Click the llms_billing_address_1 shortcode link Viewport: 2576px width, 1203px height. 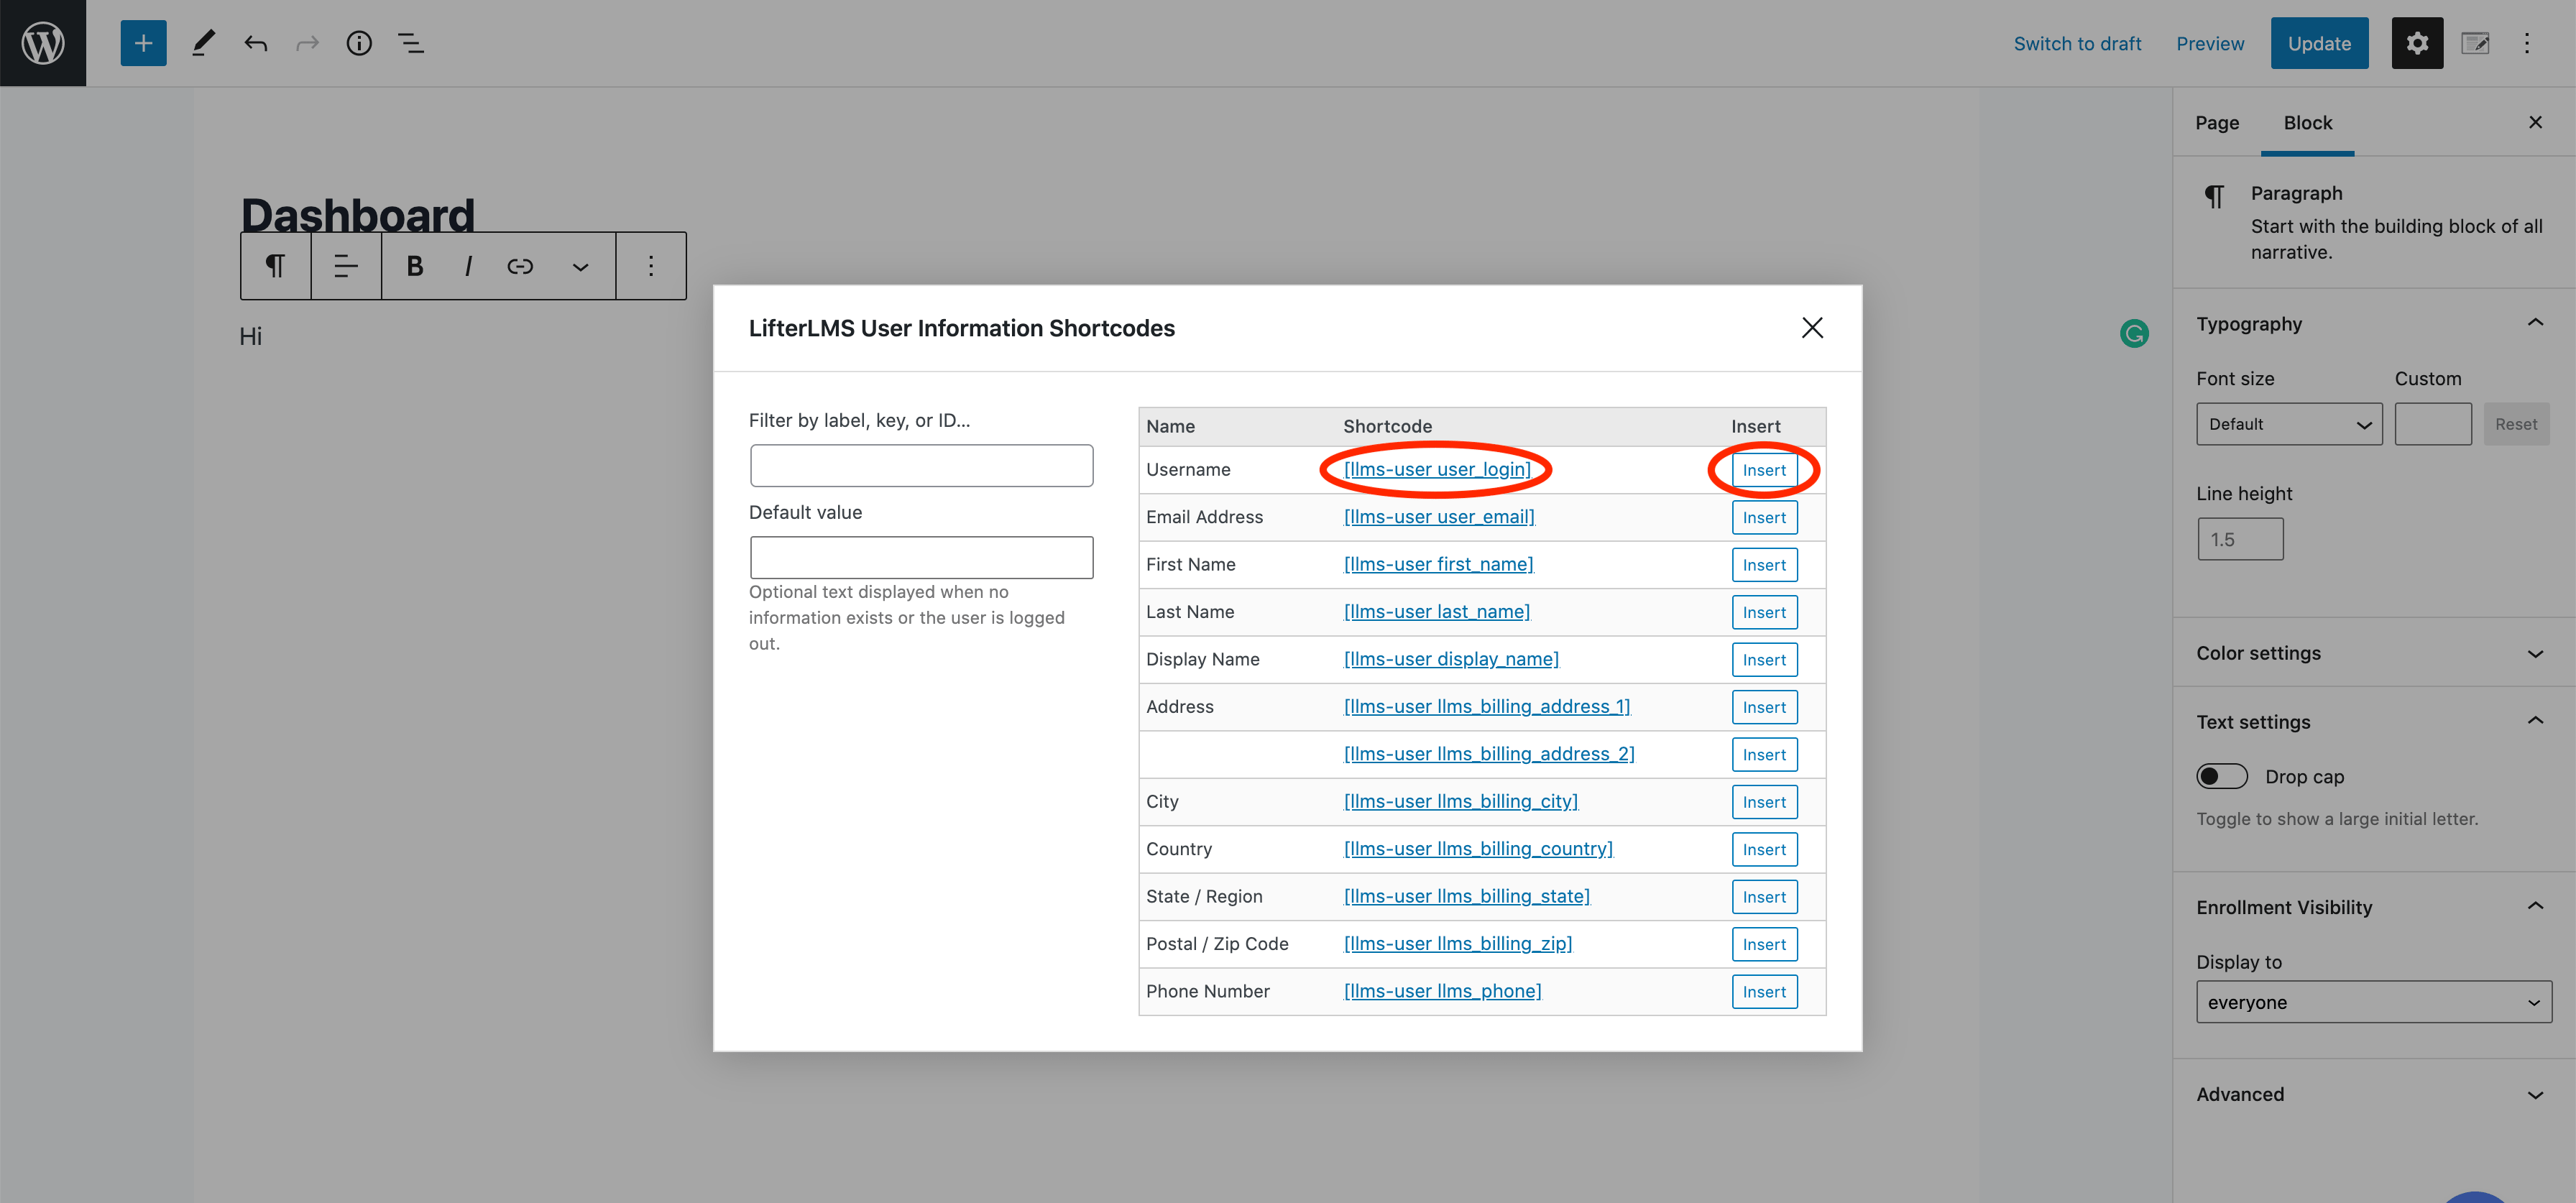pos(1487,707)
